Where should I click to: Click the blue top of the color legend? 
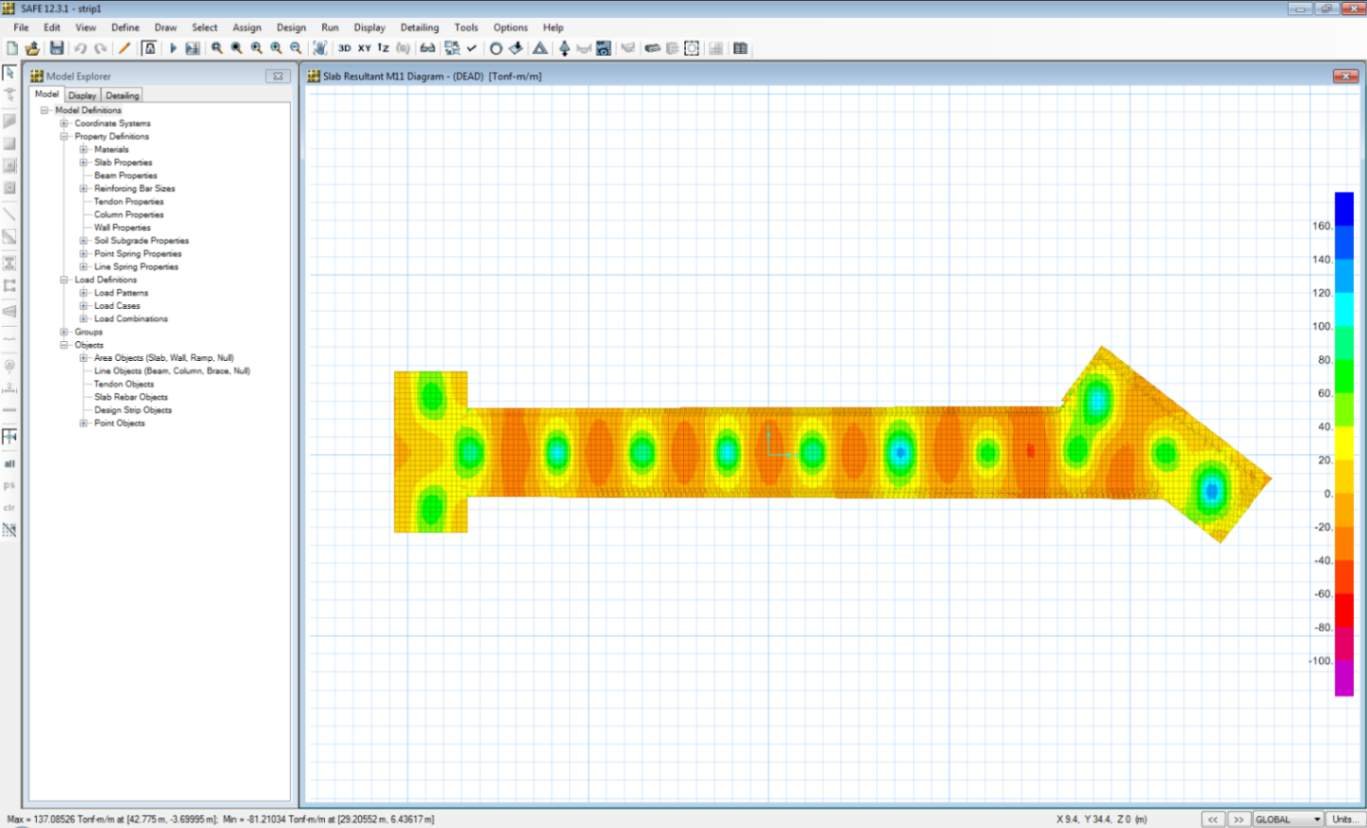(x=1343, y=201)
